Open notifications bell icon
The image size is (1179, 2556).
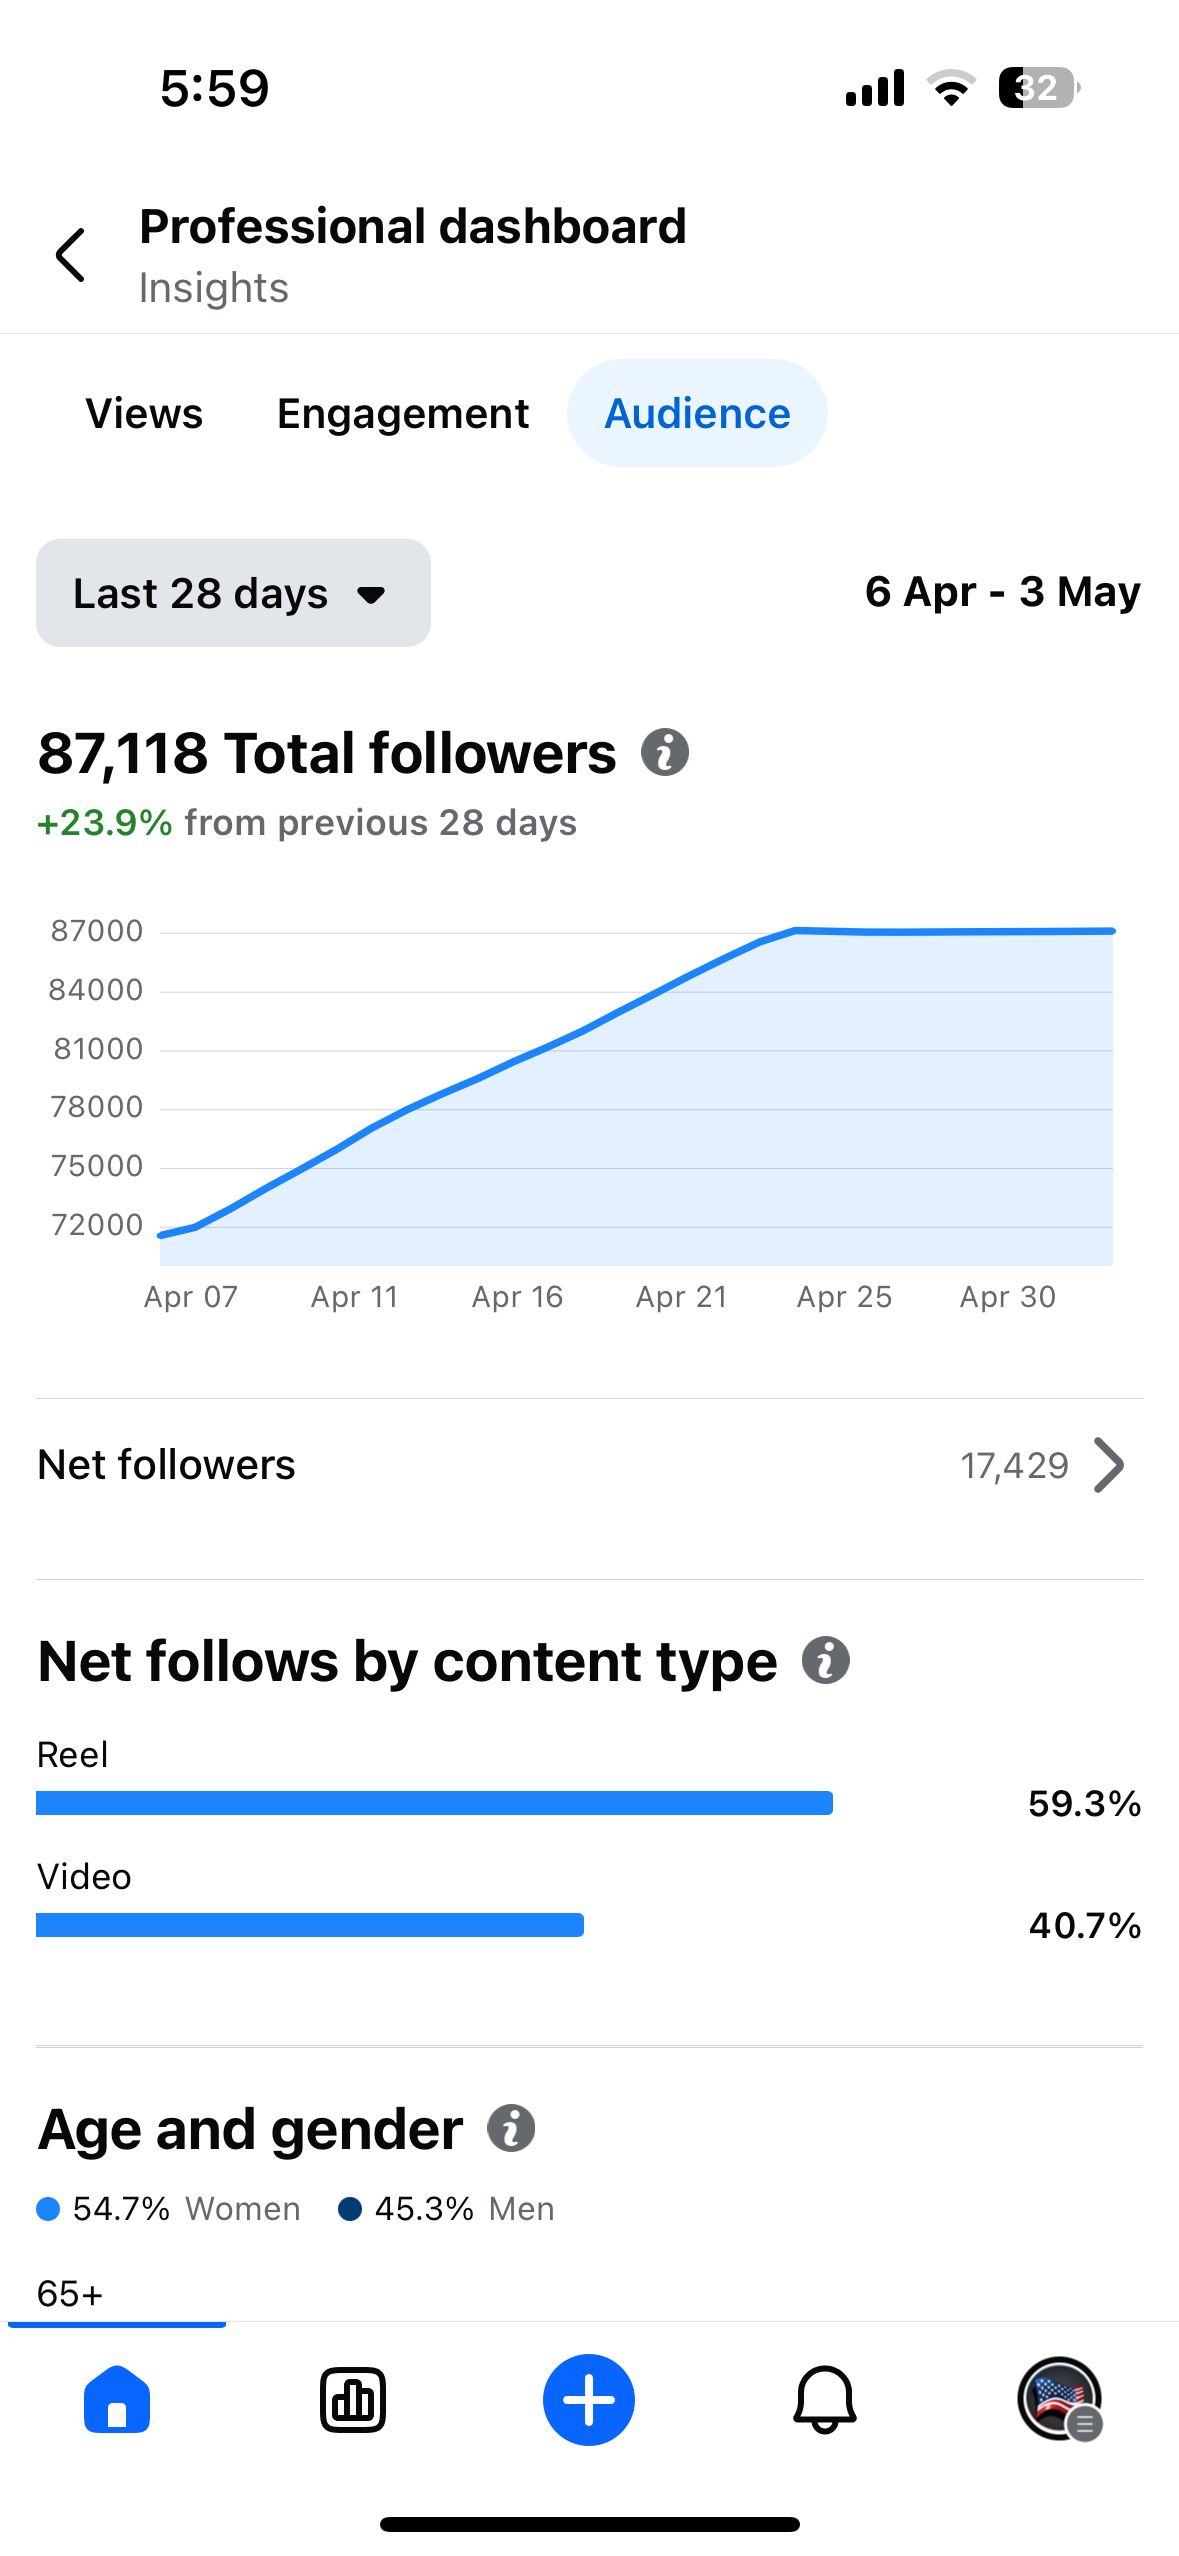click(x=825, y=2399)
